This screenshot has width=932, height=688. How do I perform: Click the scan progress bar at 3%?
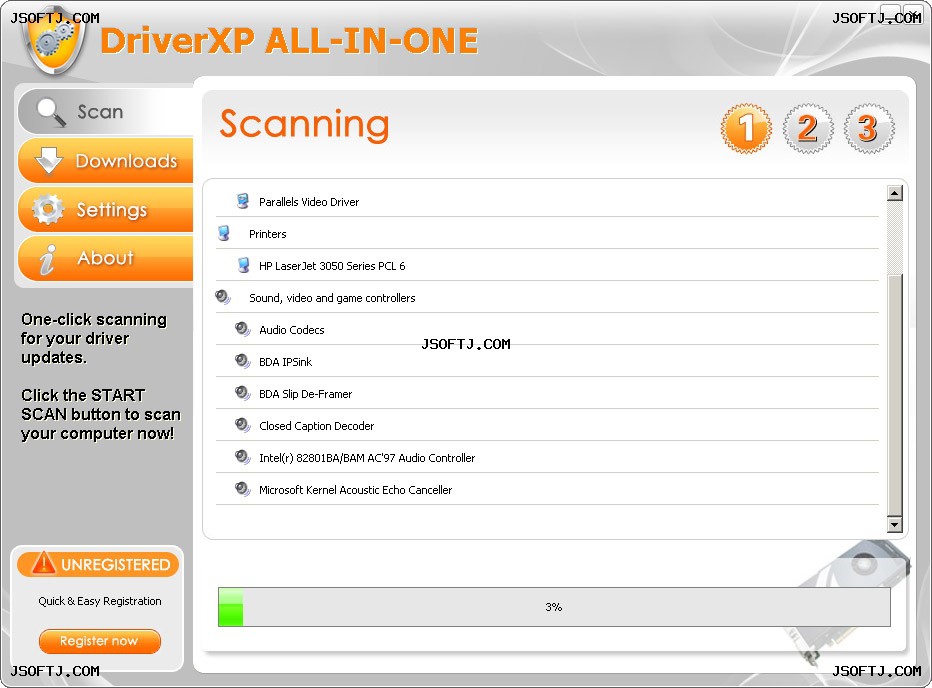(x=554, y=607)
